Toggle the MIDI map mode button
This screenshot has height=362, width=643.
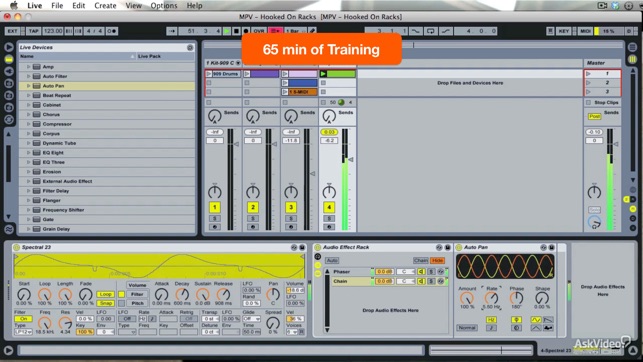(x=586, y=31)
